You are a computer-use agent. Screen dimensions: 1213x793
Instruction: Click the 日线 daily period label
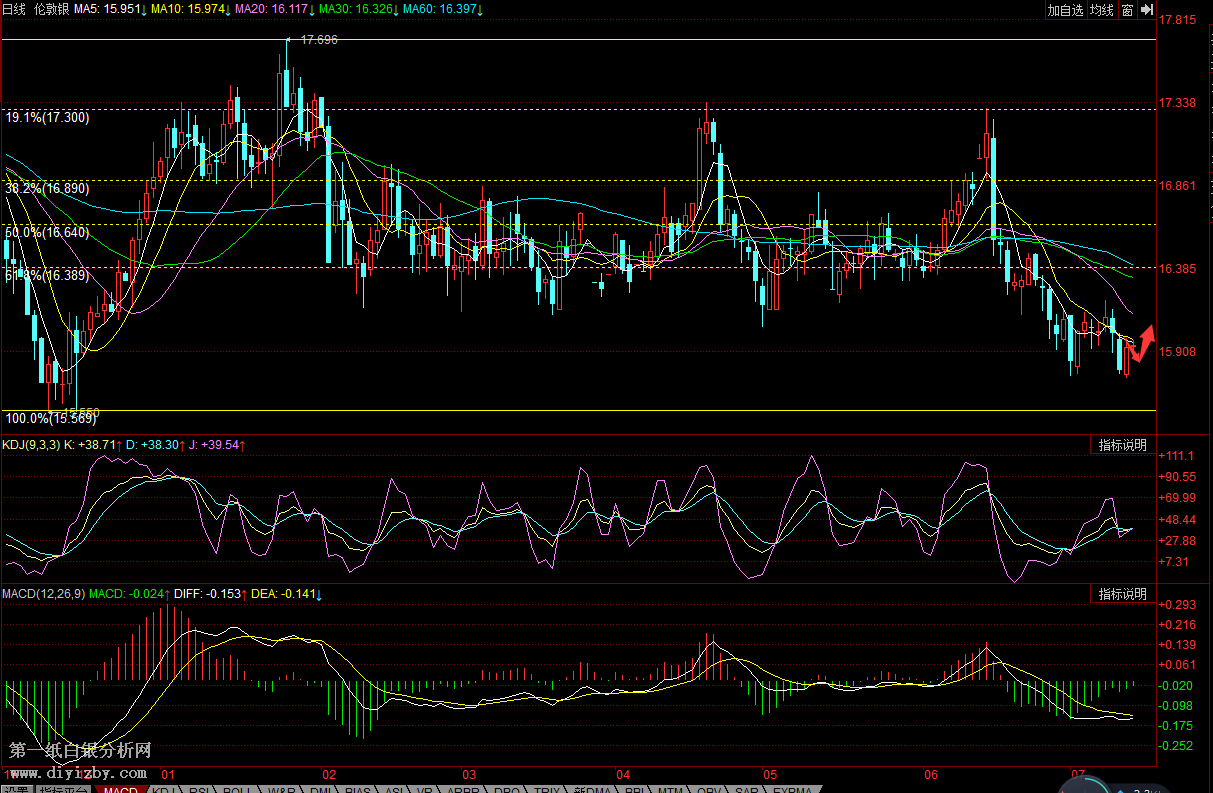pyautogui.click(x=13, y=10)
